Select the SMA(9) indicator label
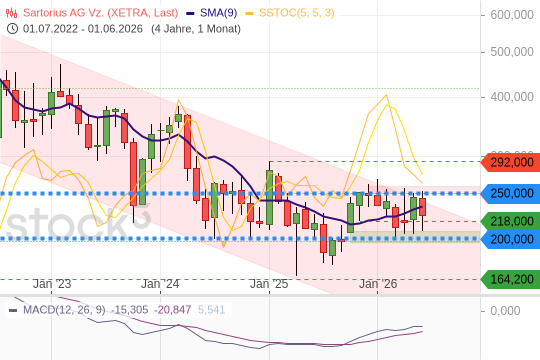Viewport: 540px width, 360px height. pos(219,13)
